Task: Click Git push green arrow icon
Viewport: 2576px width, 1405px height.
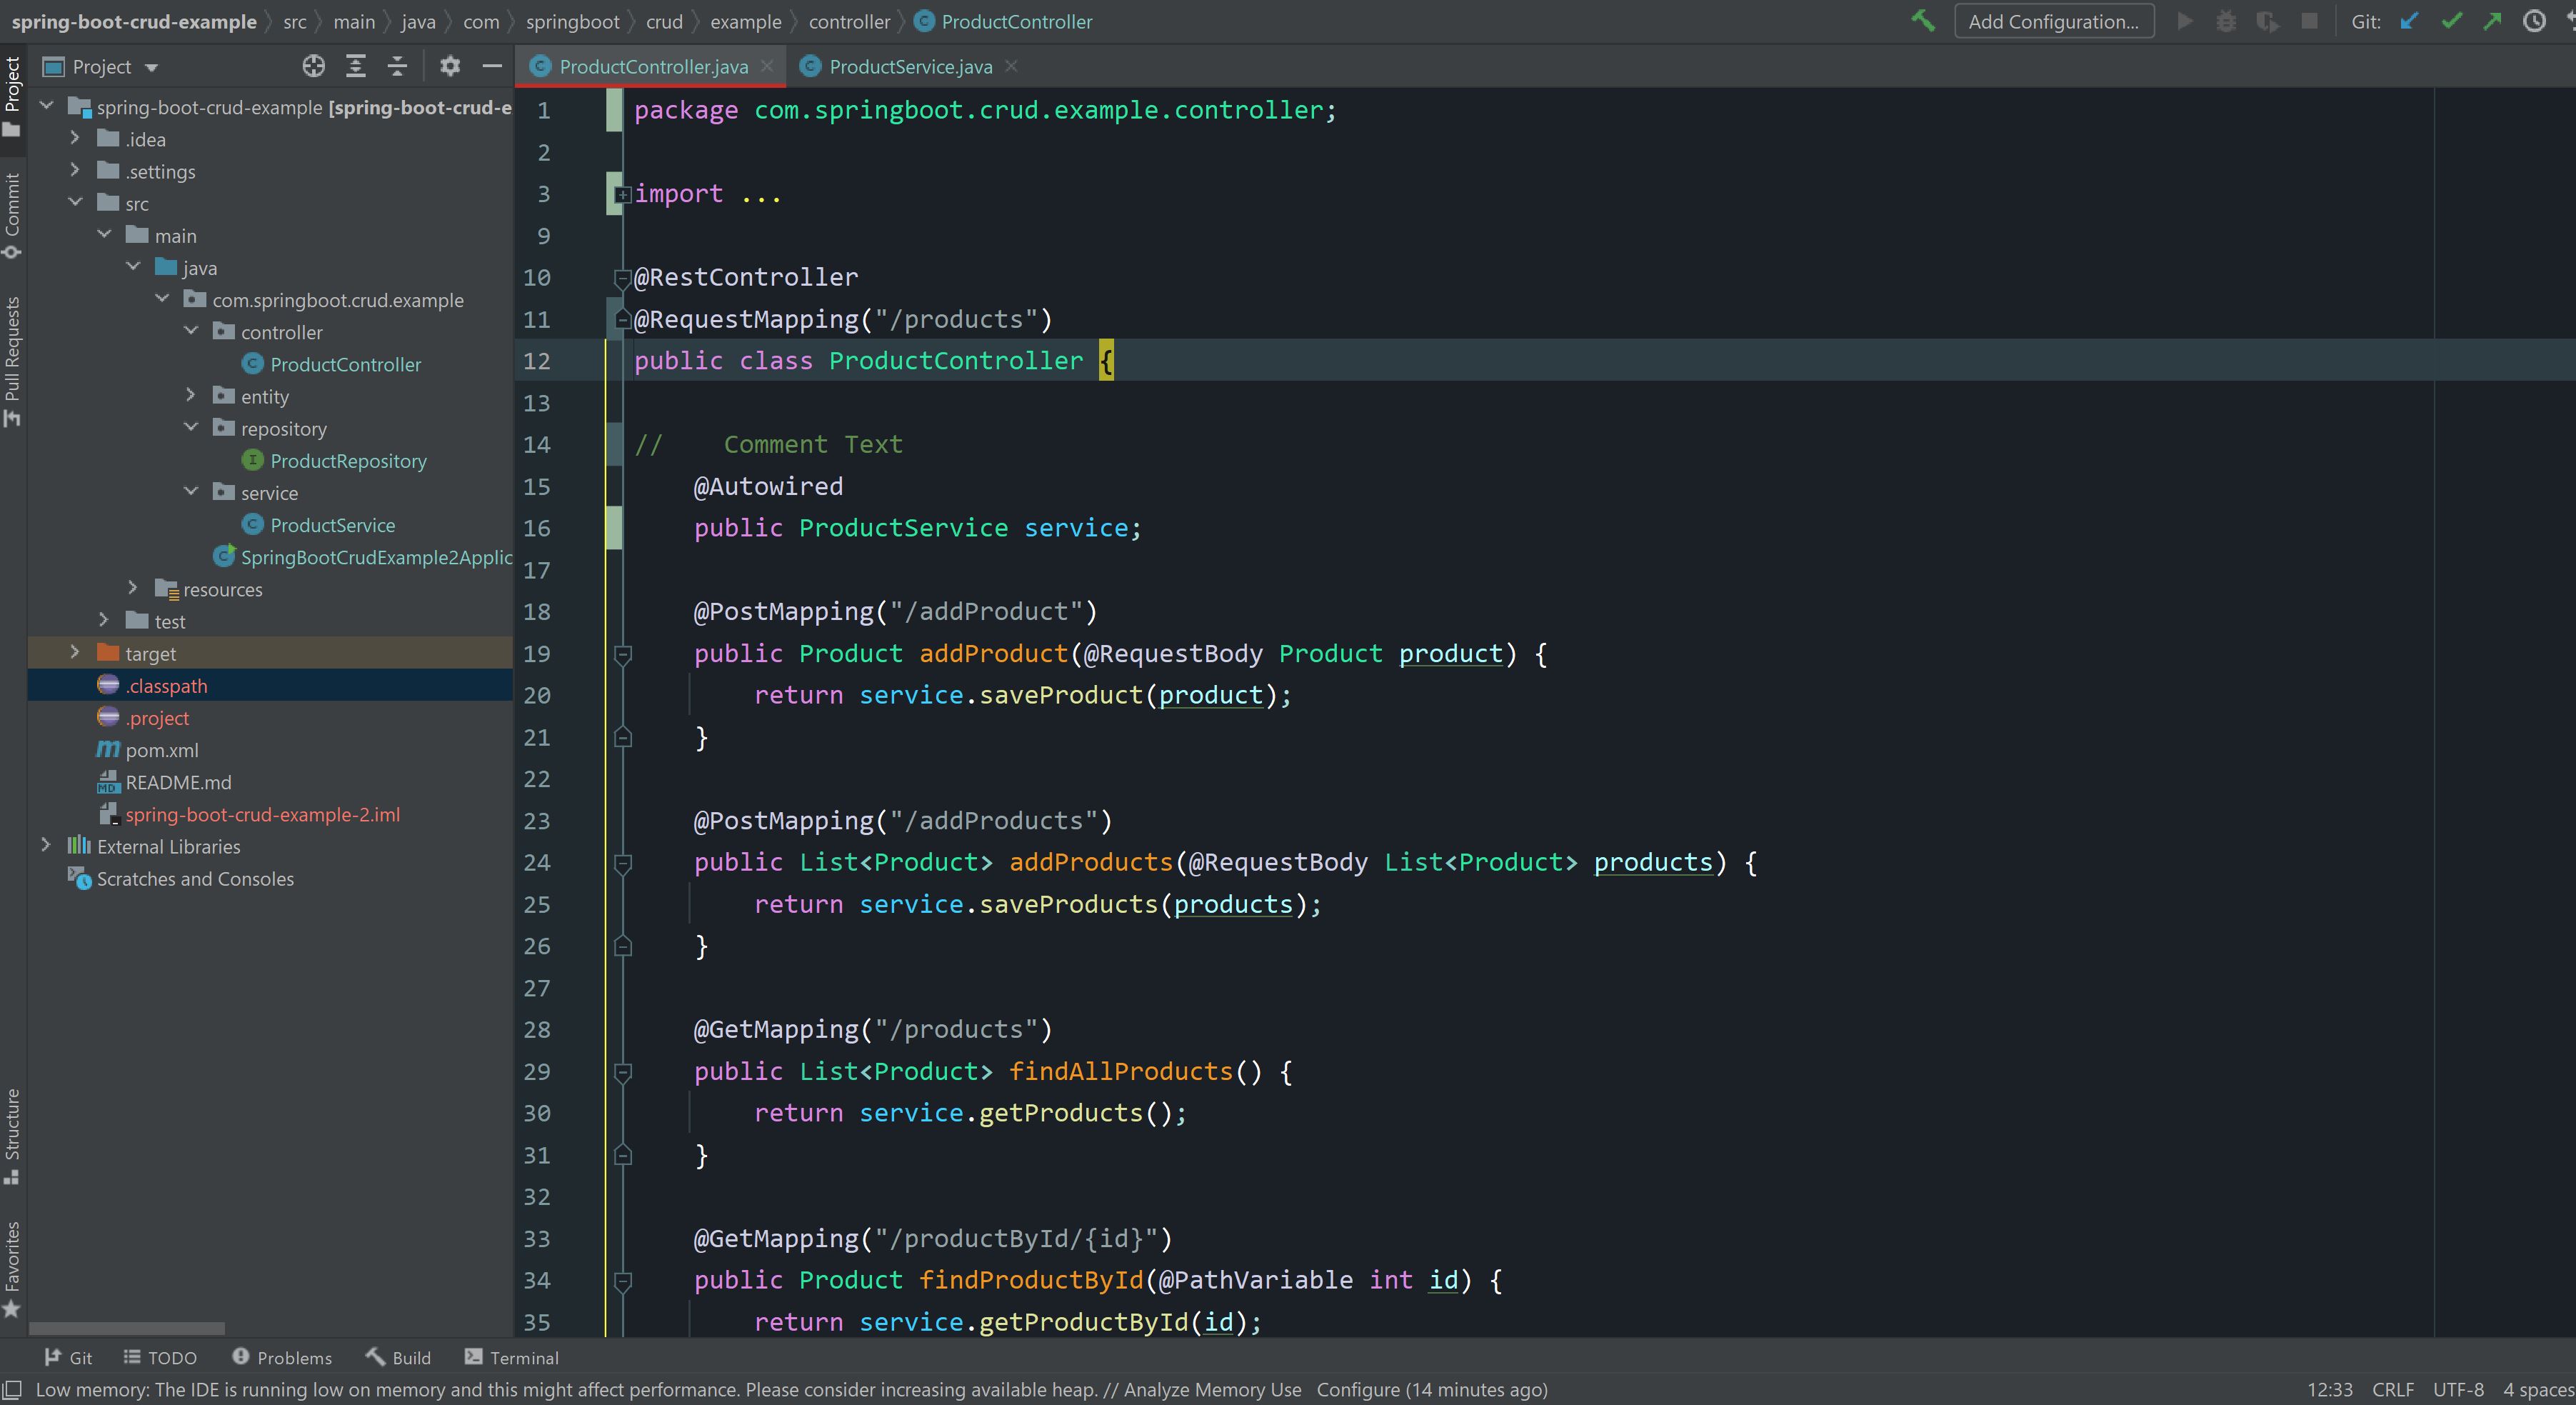Action: click(2492, 21)
